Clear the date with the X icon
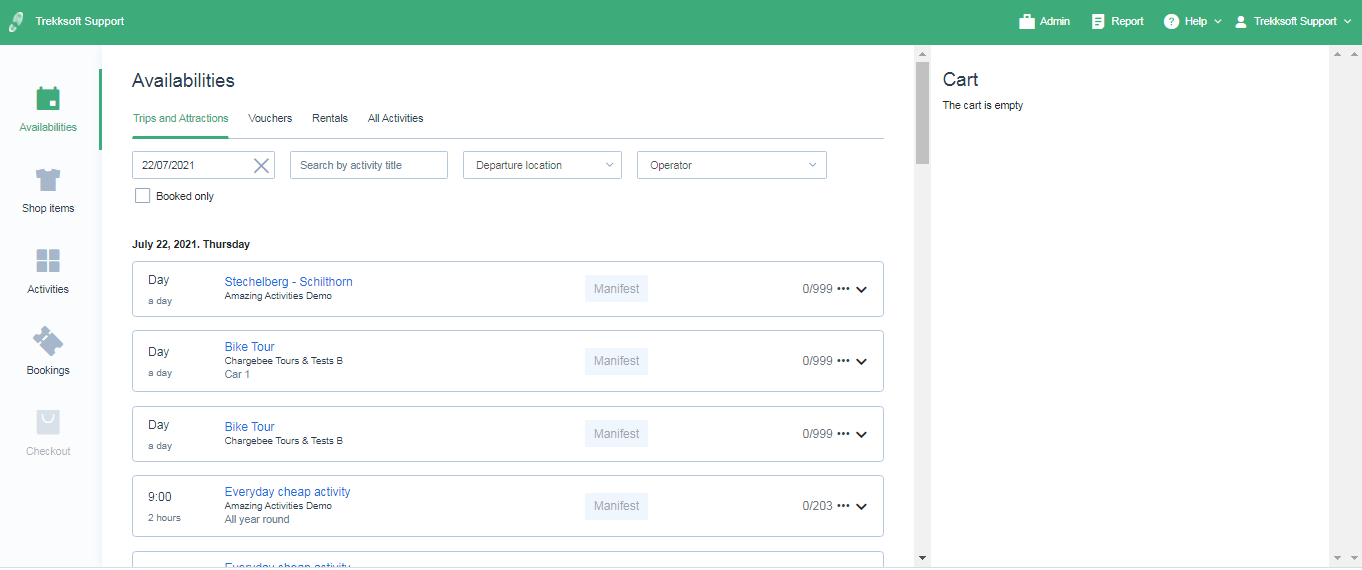The width and height of the screenshot is (1362, 570). [x=261, y=166]
